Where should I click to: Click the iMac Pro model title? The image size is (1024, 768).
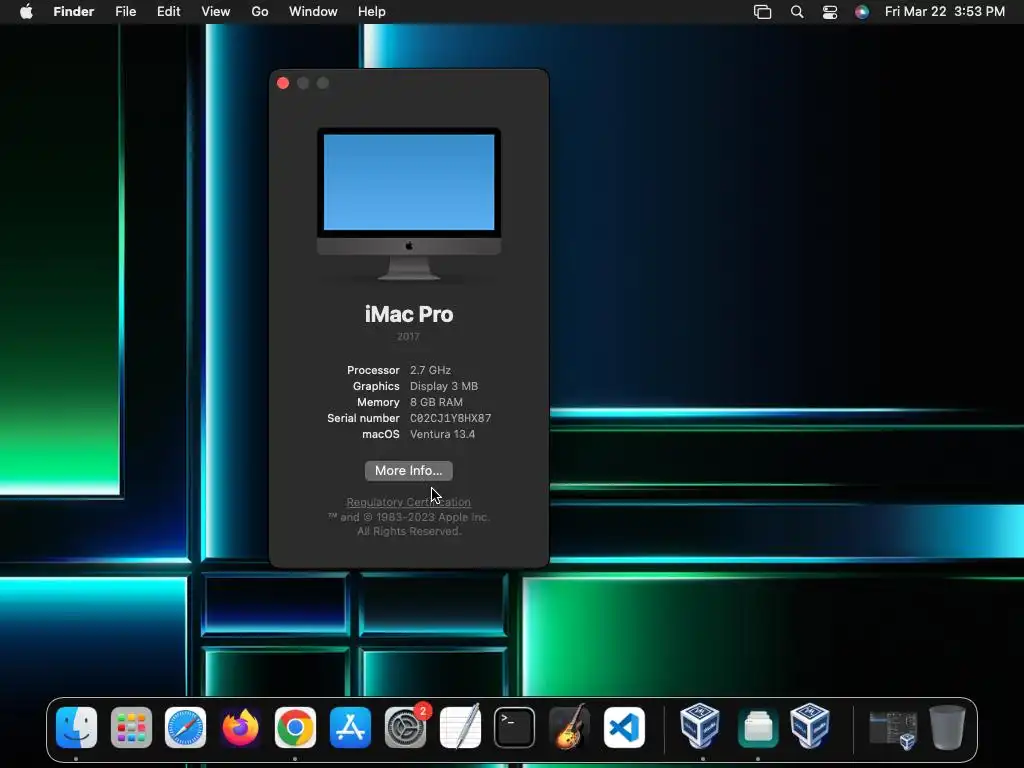click(x=409, y=314)
